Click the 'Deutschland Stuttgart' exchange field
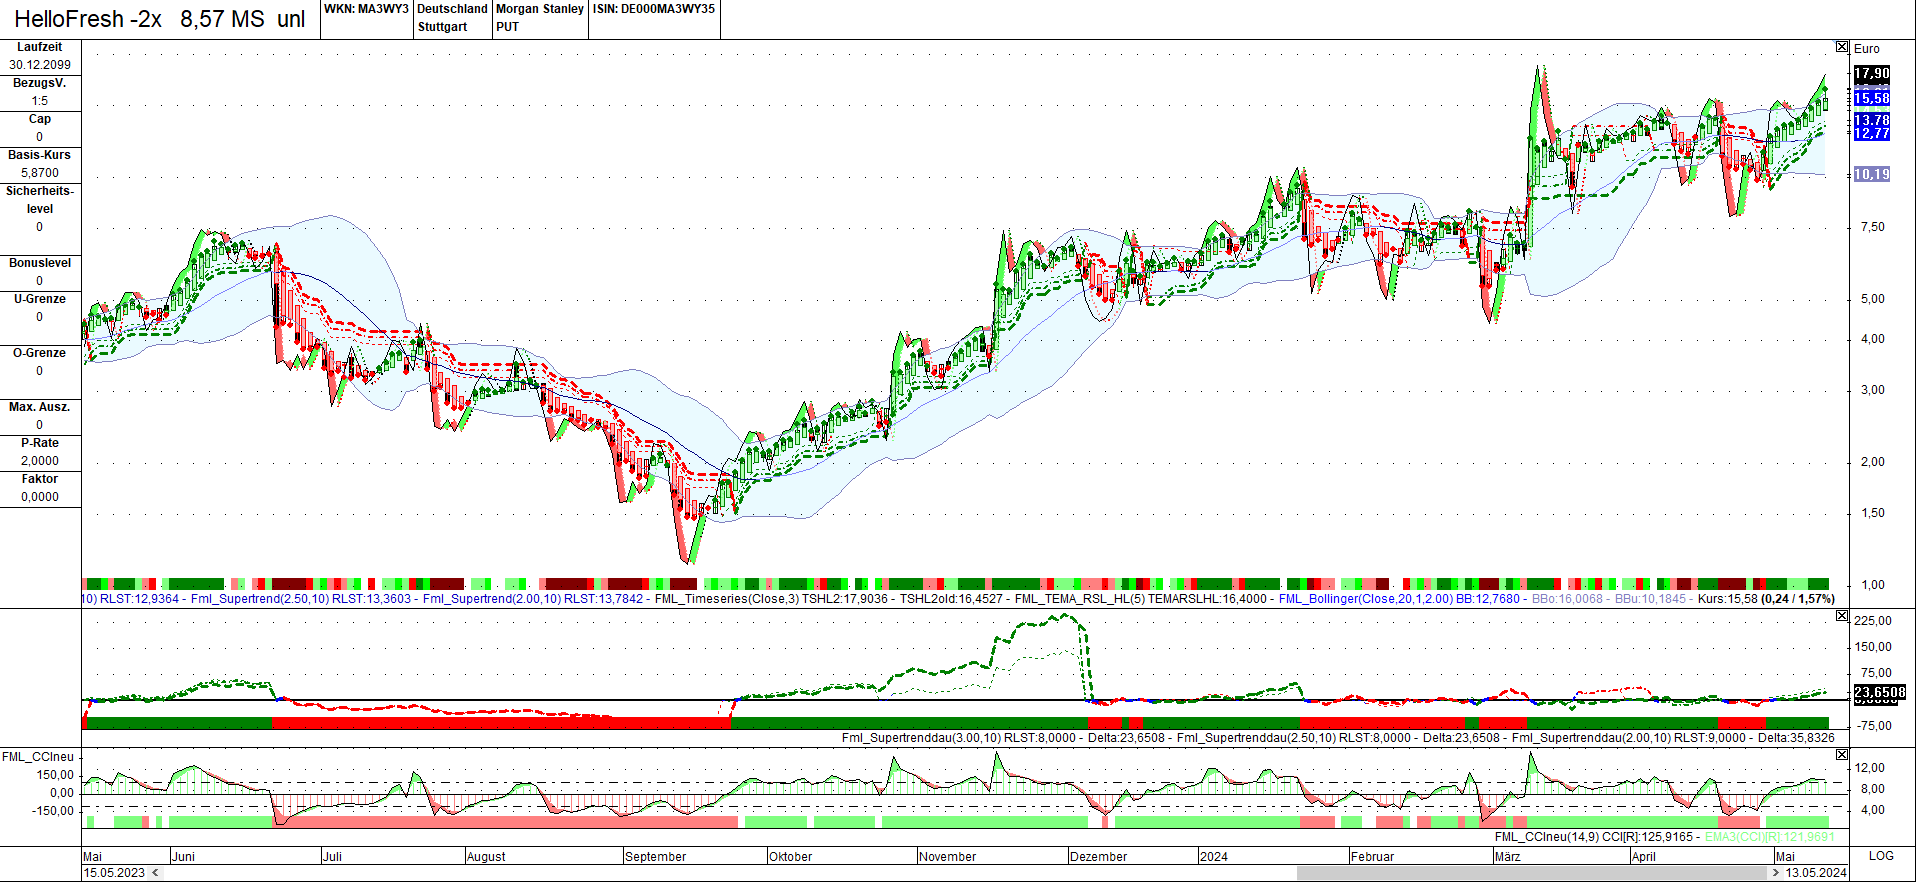The height and width of the screenshot is (882, 1916). pyautogui.click(x=452, y=18)
